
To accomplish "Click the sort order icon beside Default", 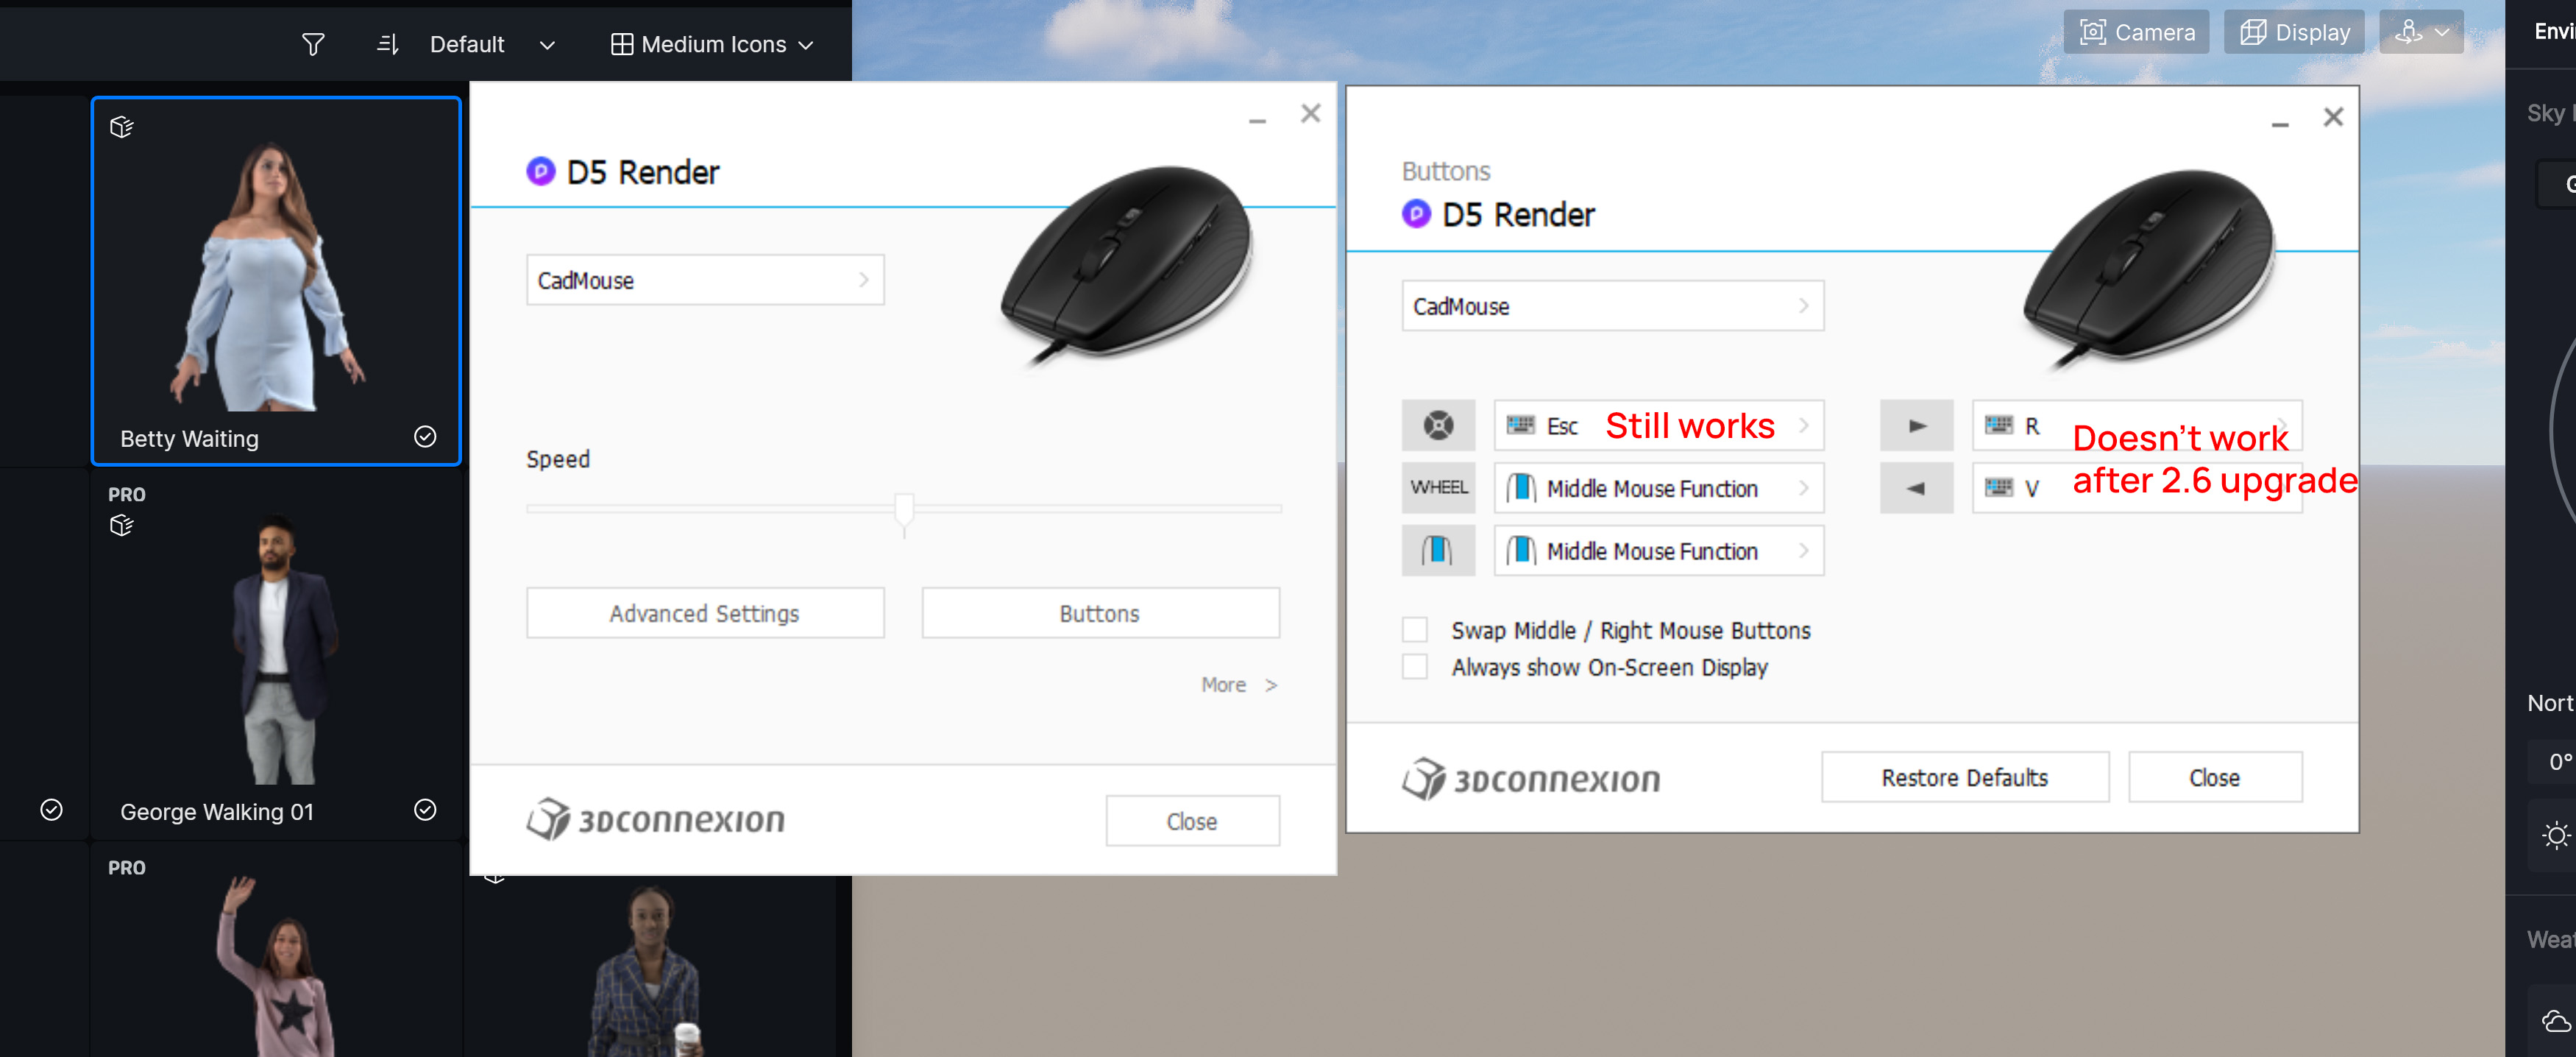I will pyautogui.click(x=387, y=43).
